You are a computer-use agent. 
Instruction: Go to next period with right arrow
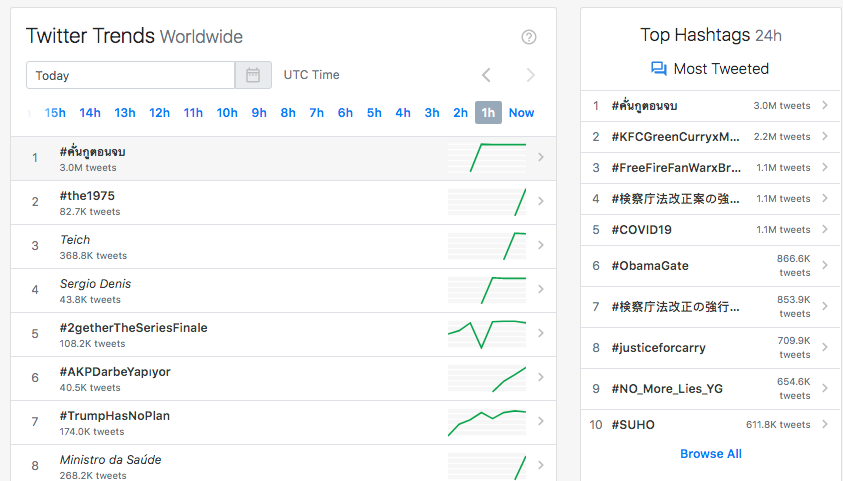[531, 75]
